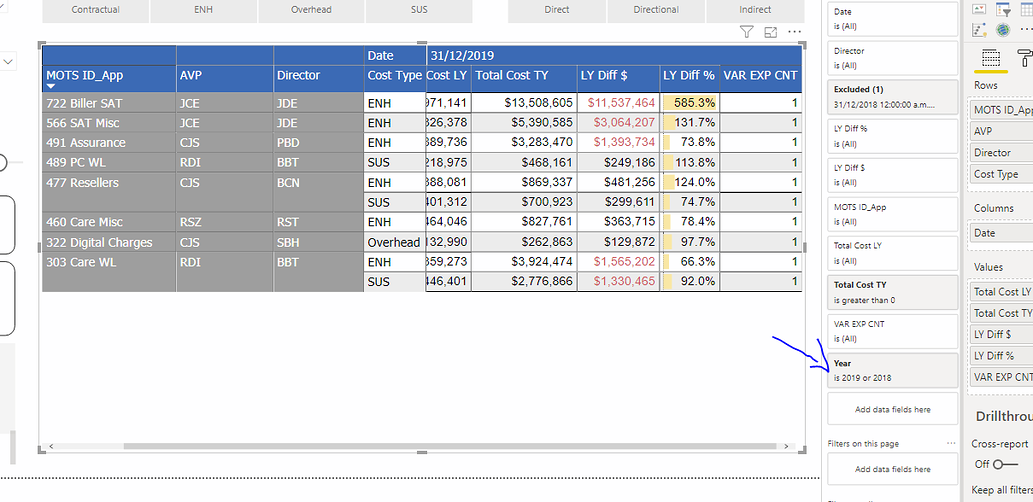1033x502 pixels.
Task: Sort by LY Diff $ column header
Action: pyautogui.click(x=619, y=78)
